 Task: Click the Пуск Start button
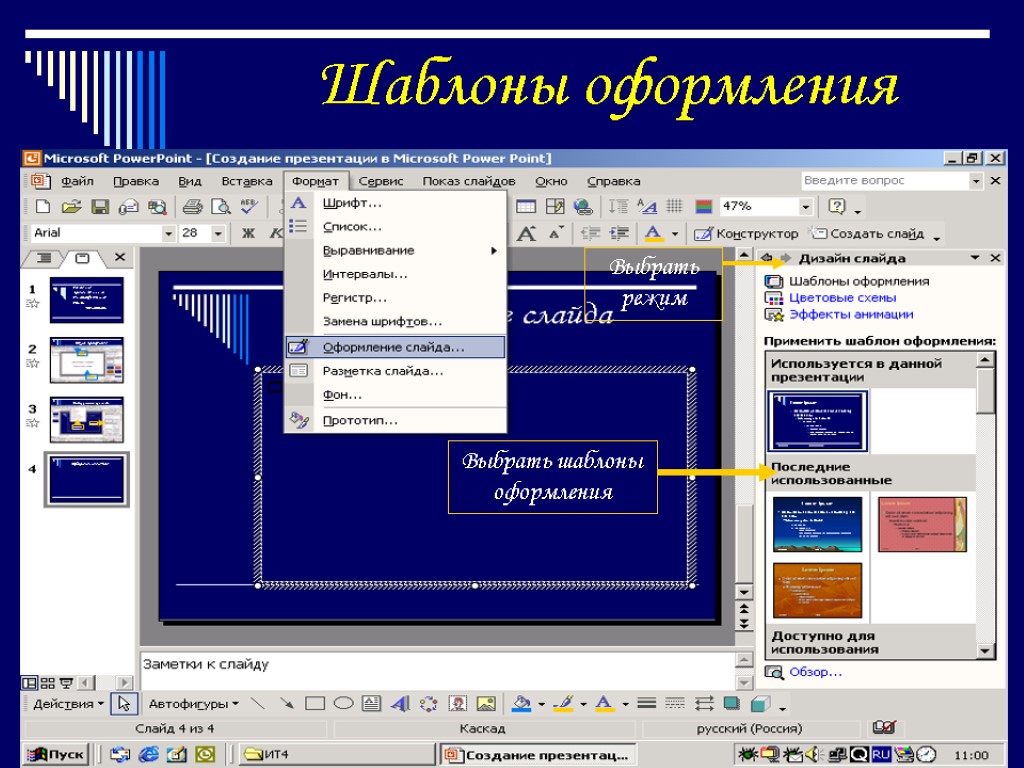click(56, 754)
